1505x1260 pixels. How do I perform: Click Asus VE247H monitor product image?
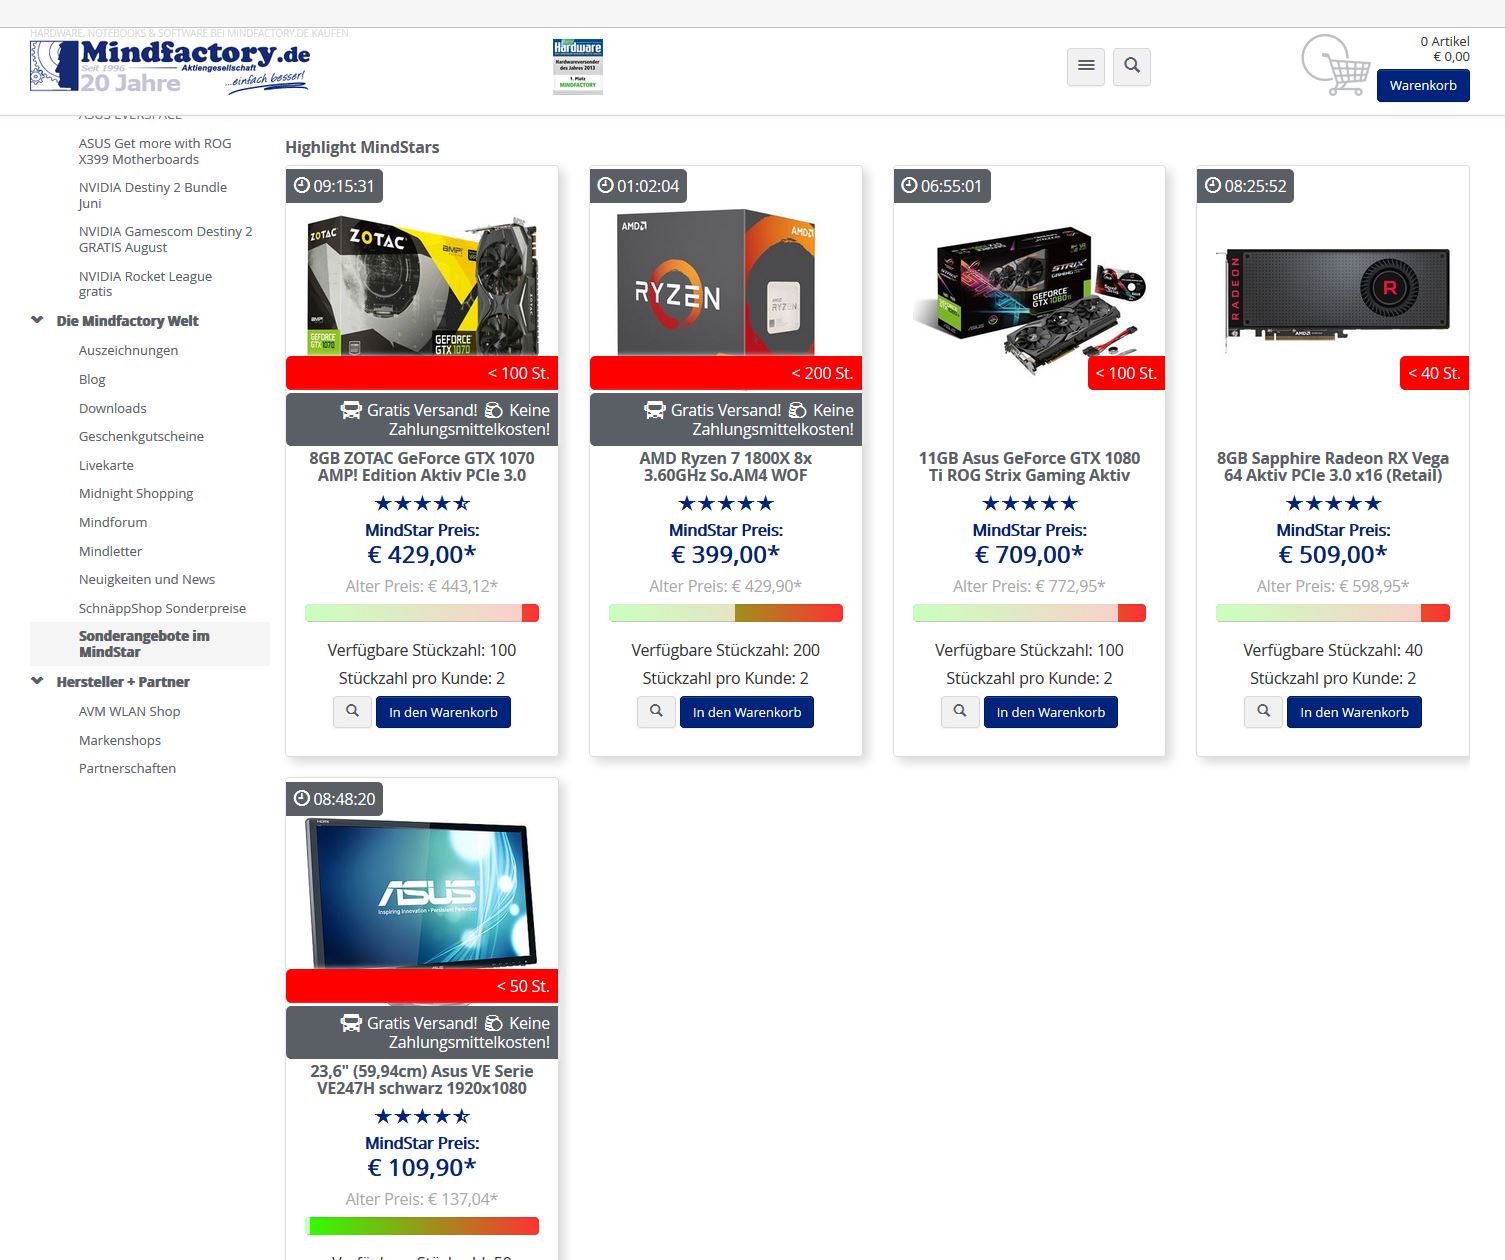[x=422, y=895]
